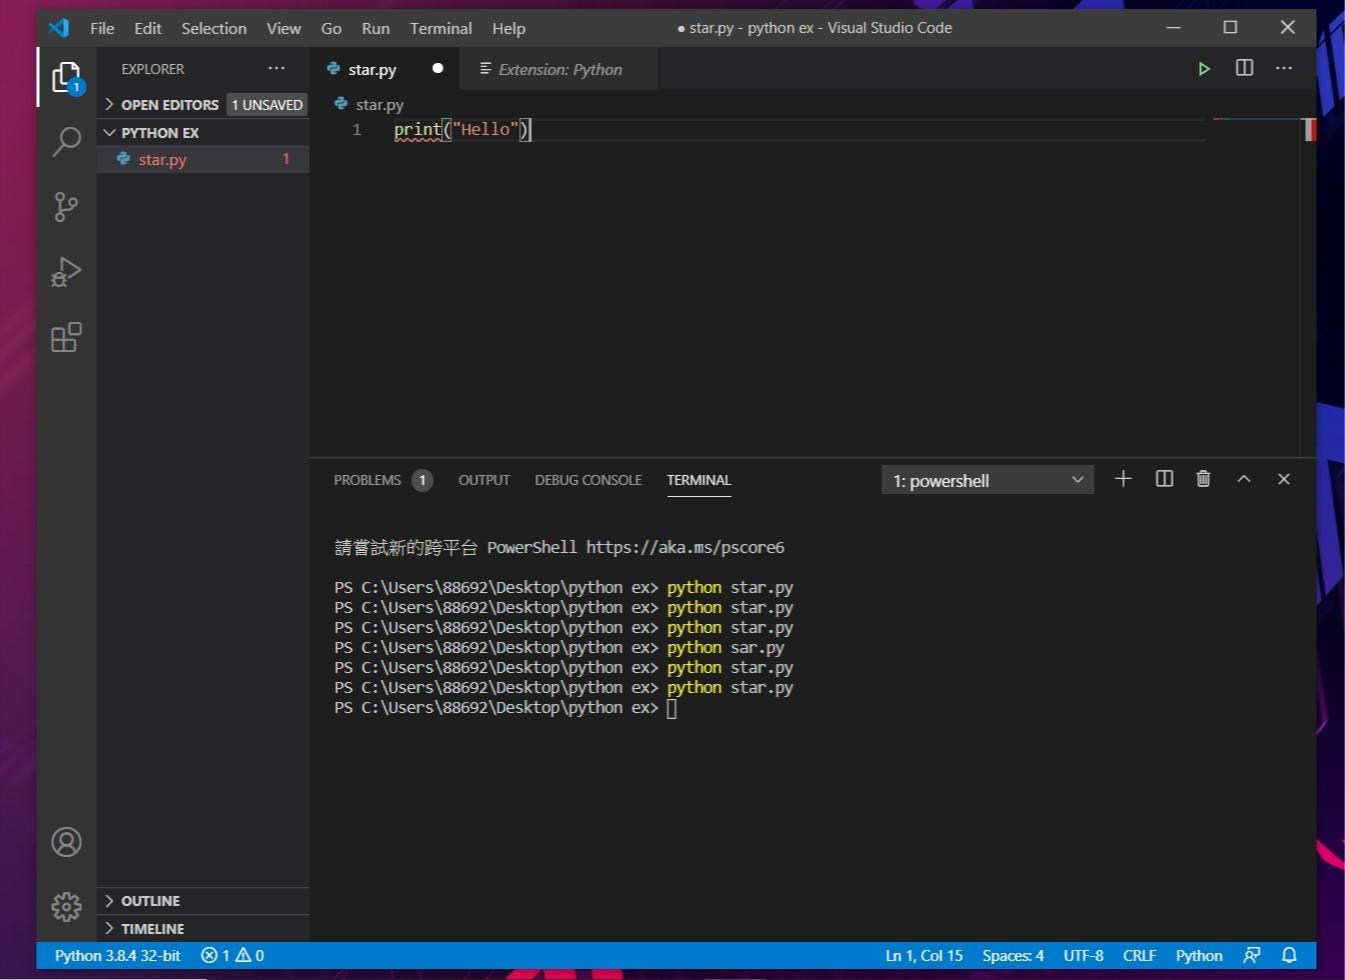This screenshot has width=1345, height=980.
Task: Open the Run and Debug view
Action: click(66, 272)
